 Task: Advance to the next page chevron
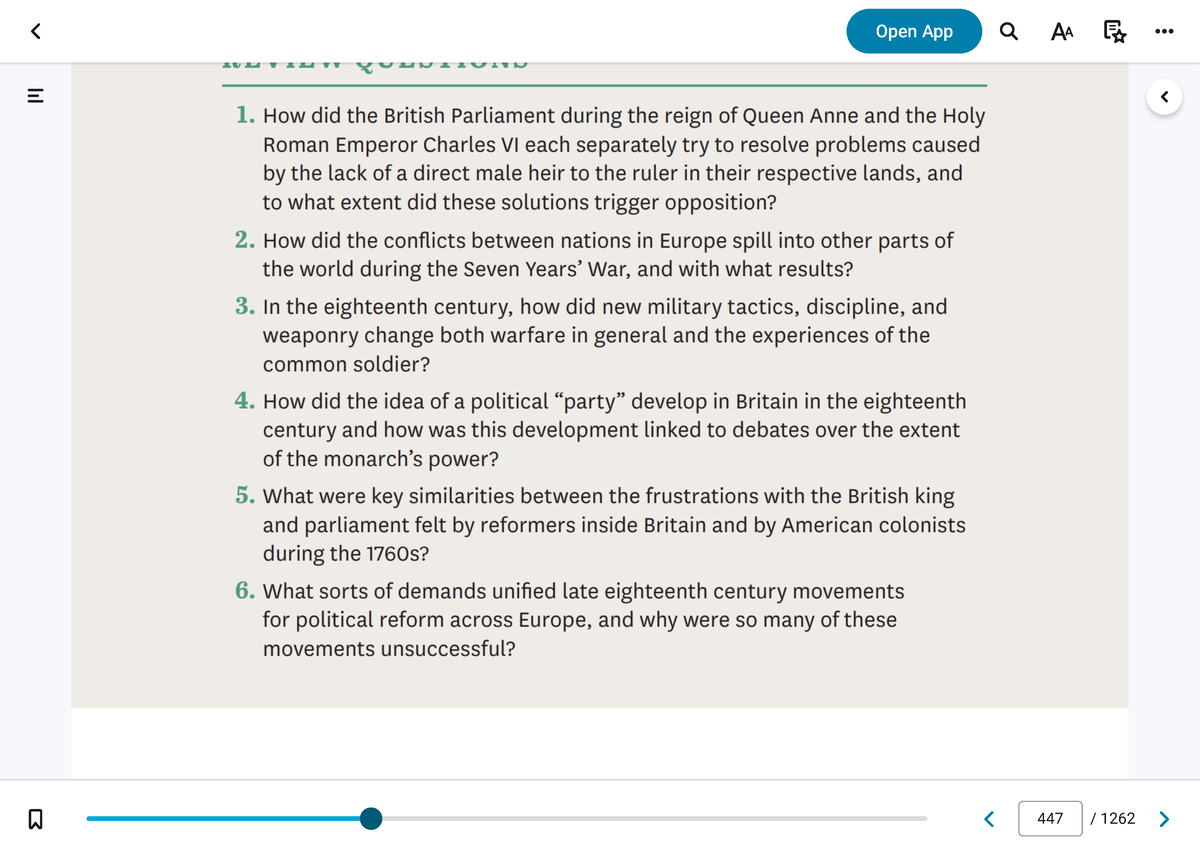point(1163,818)
